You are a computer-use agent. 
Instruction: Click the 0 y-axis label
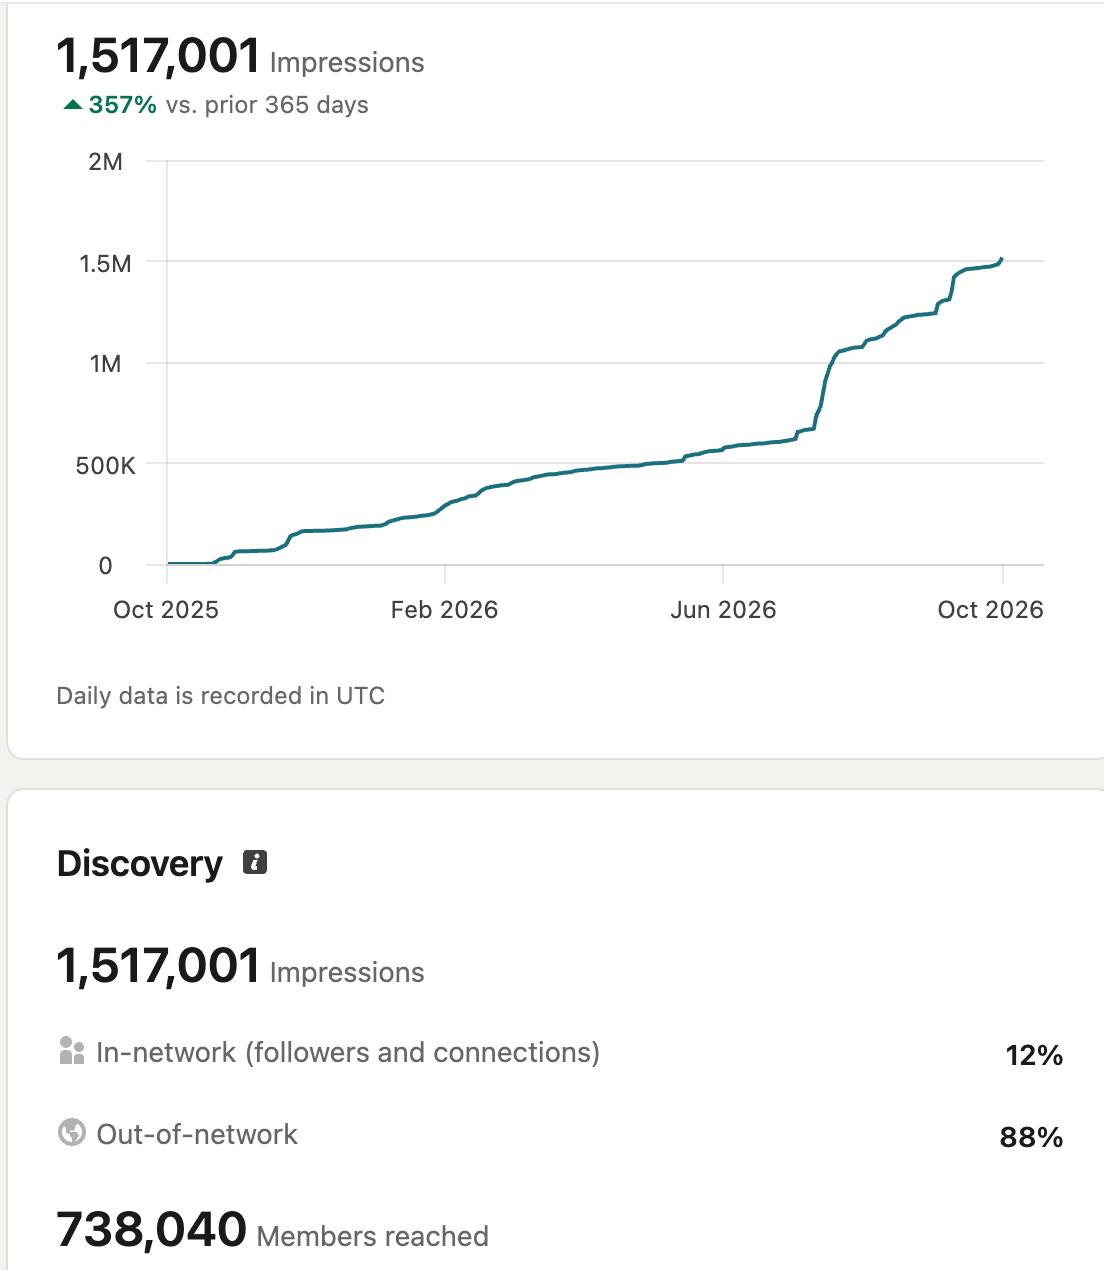pyautogui.click(x=105, y=566)
